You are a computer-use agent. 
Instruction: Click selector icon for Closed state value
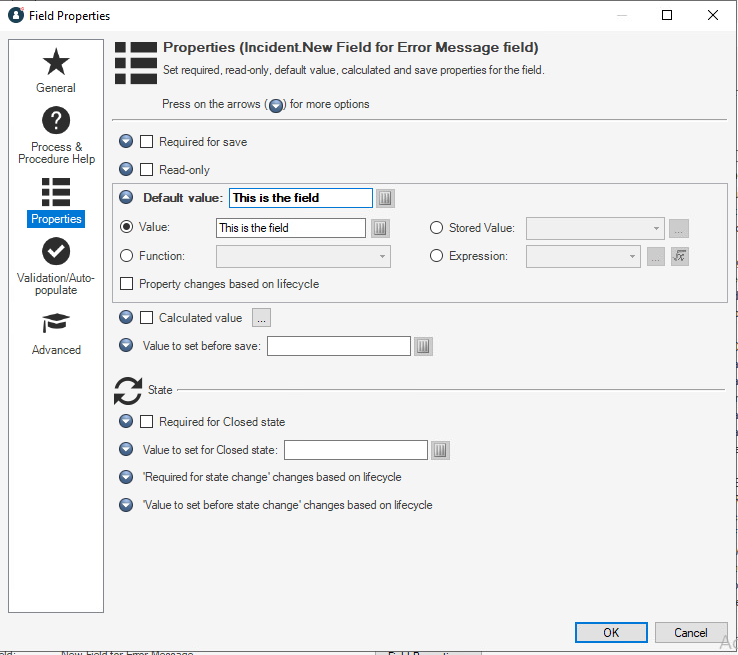pos(440,450)
